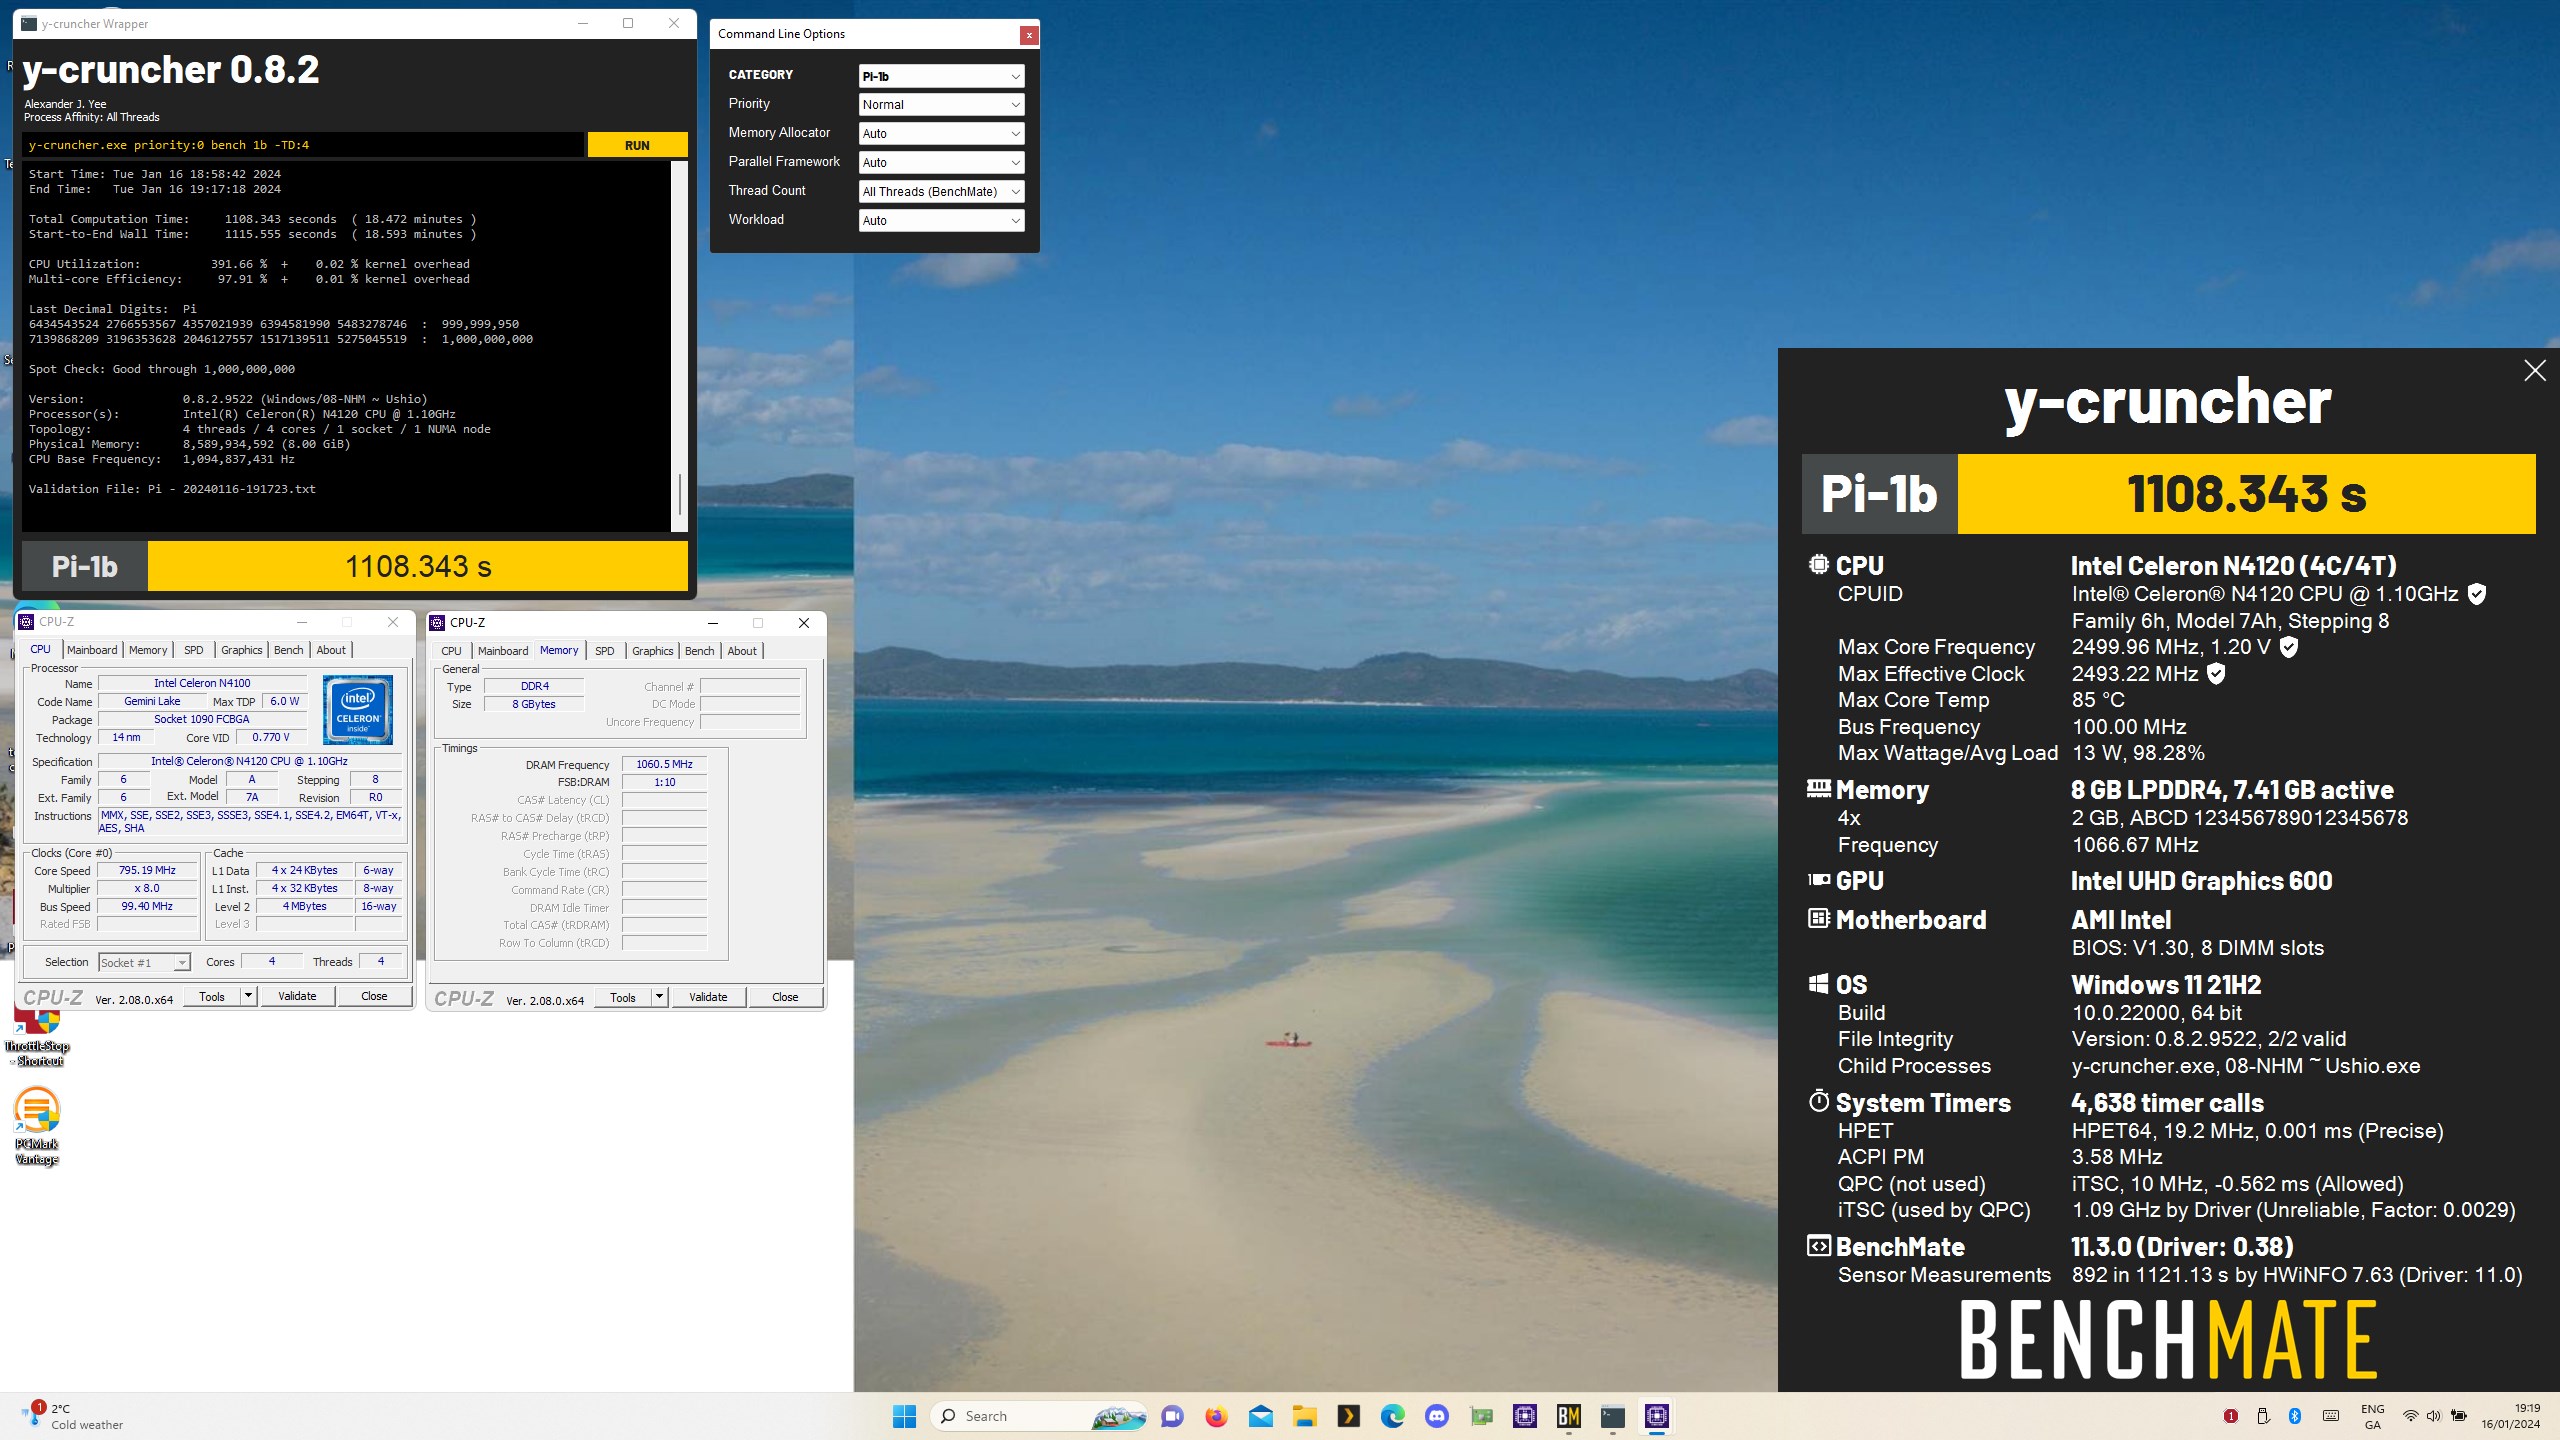Expand the Memory Allocator dropdown
This screenshot has width=2560, height=1440.
tap(941, 134)
